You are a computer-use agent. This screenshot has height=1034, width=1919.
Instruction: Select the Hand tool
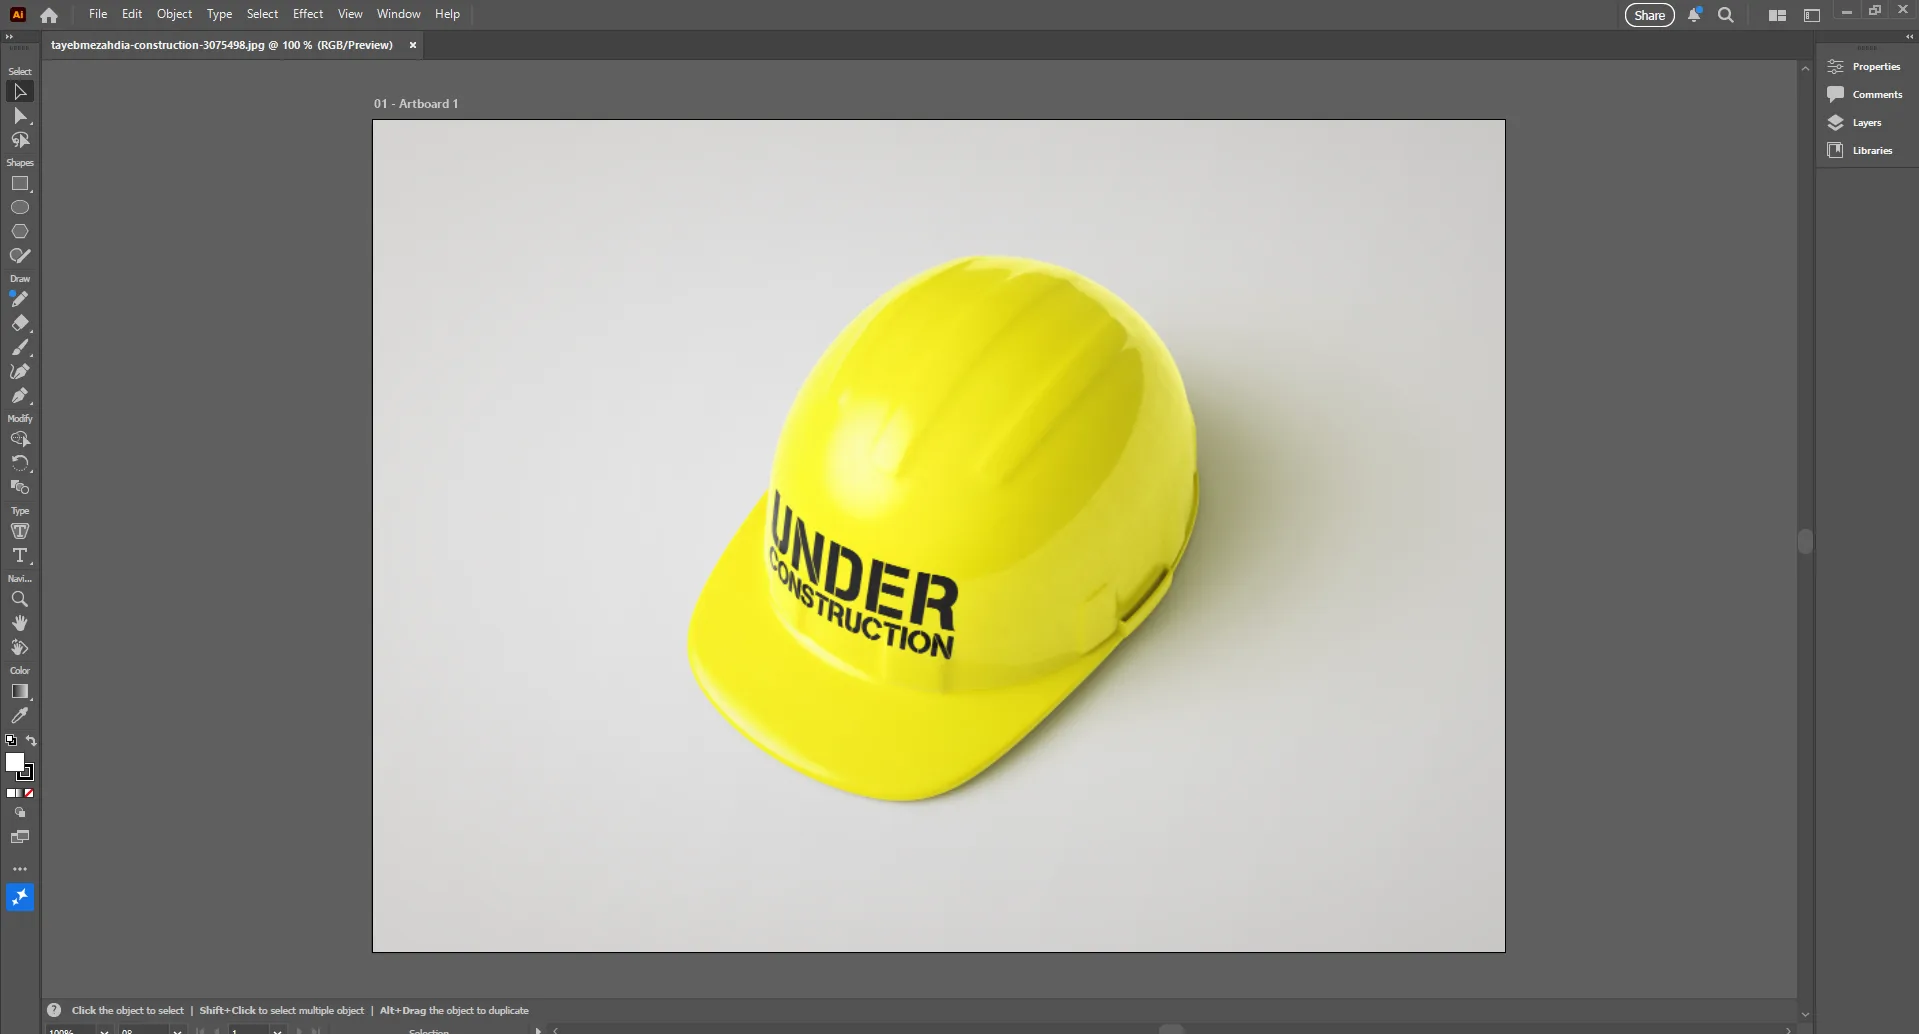[20, 624]
